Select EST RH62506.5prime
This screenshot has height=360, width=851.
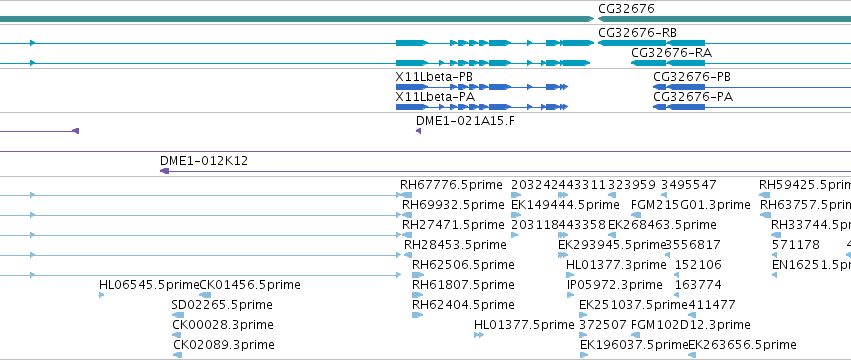click(463, 265)
